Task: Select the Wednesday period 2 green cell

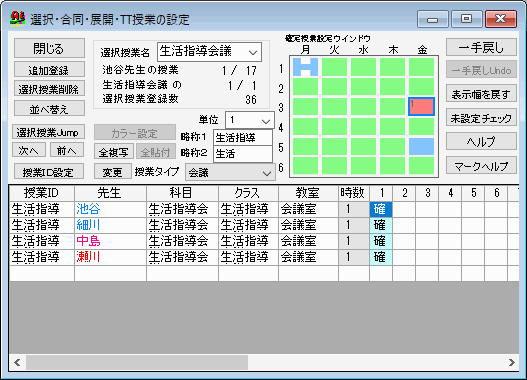Action: click(x=363, y=87)
